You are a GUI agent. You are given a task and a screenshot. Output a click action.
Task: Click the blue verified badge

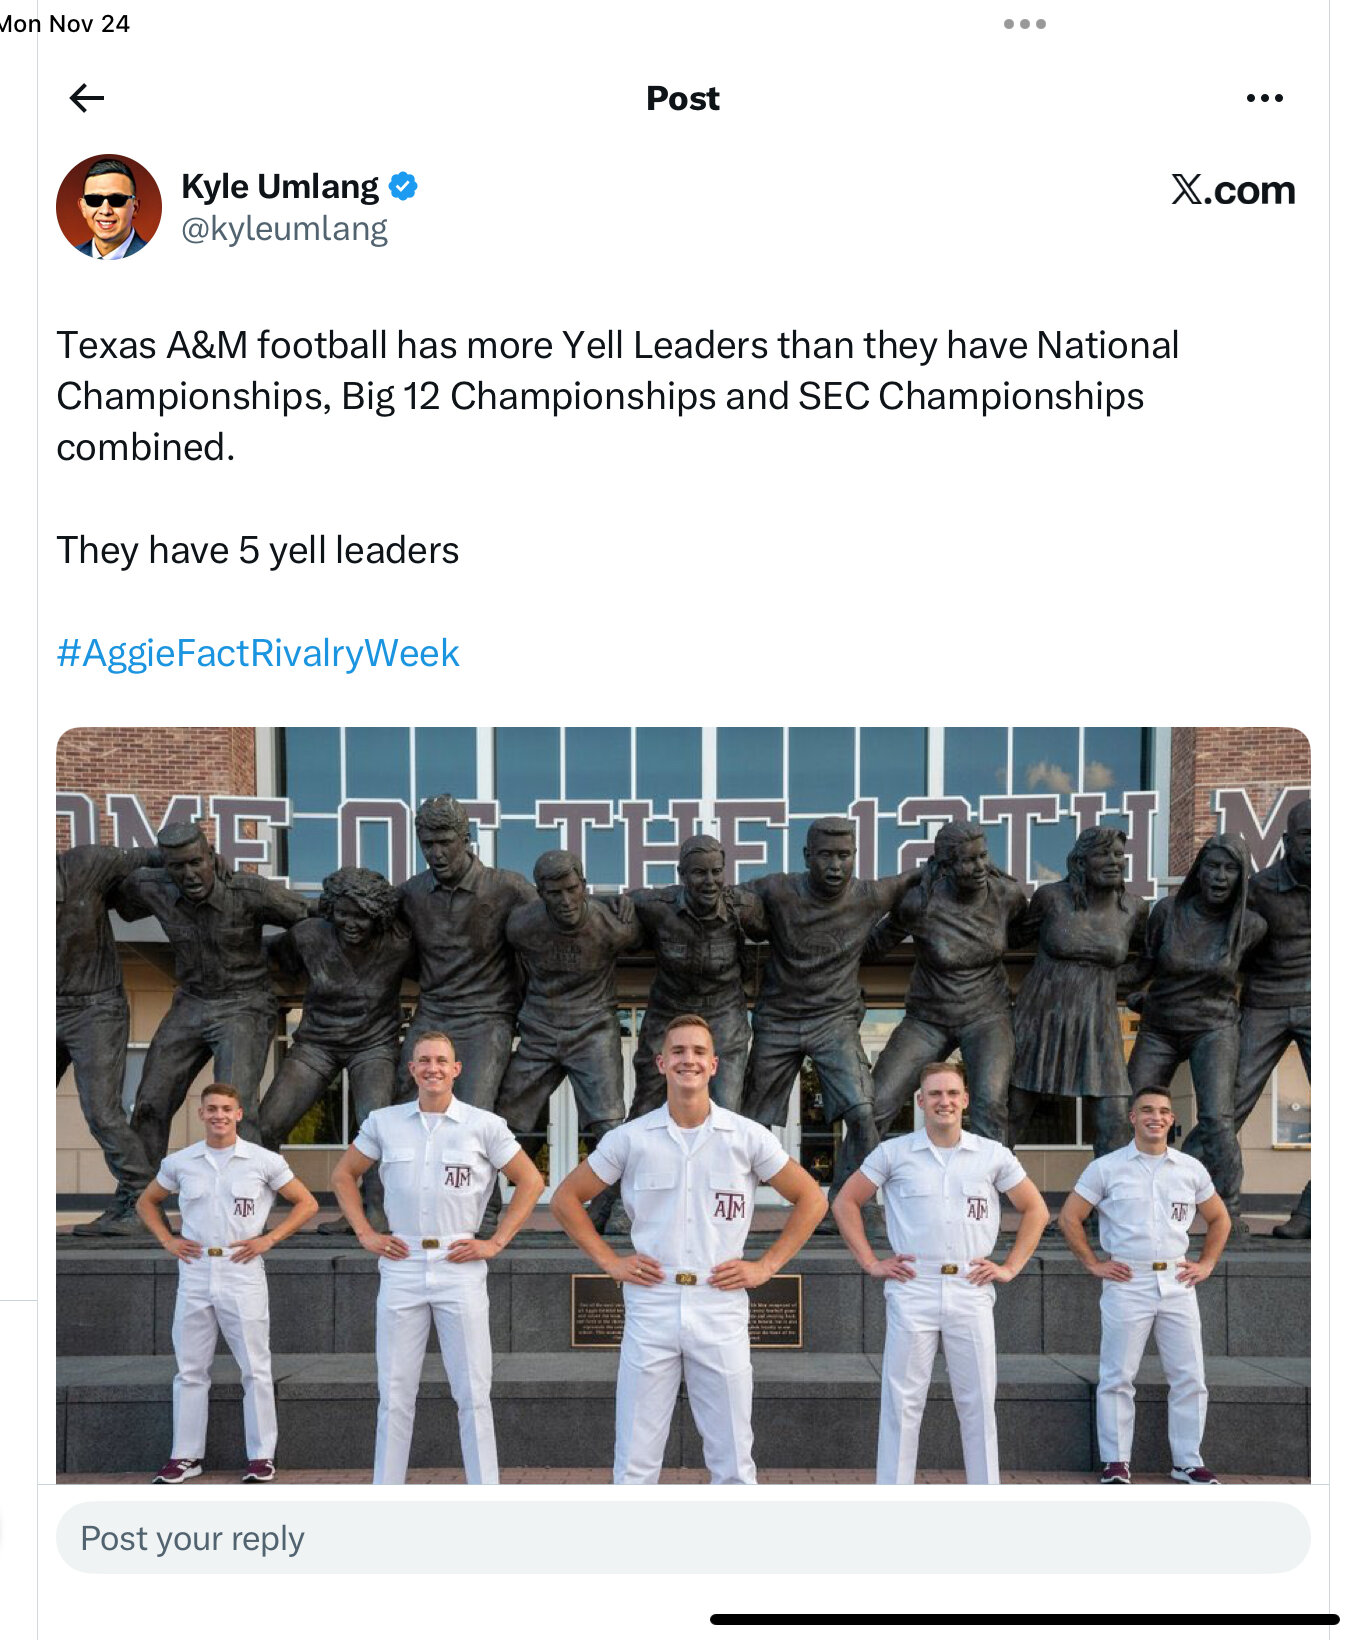(403, 187)
